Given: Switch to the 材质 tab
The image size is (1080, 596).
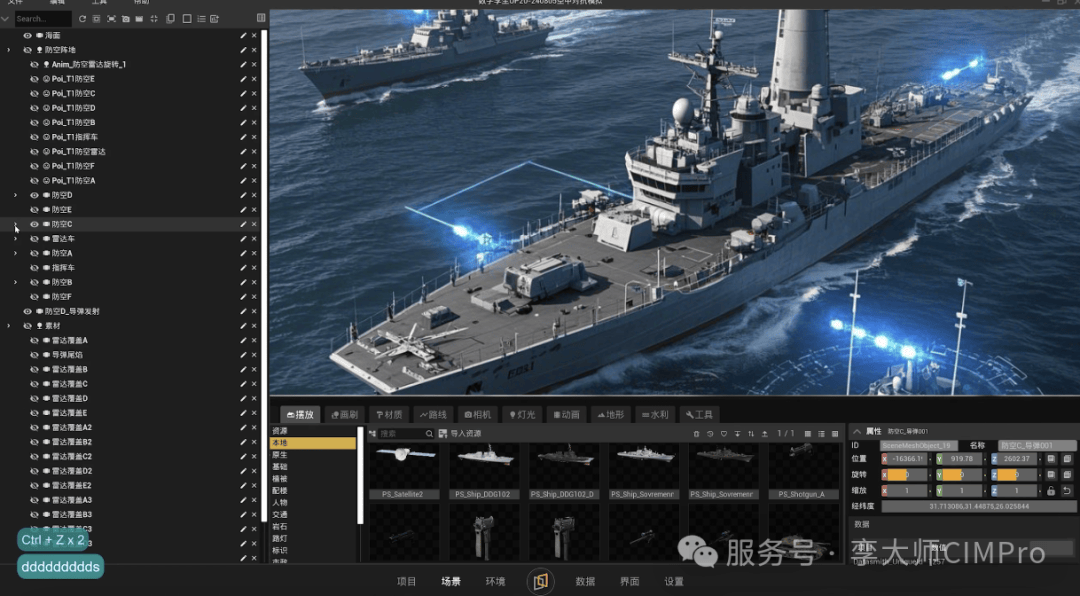Looking at the screenshot, I should pyautogui.click(x=387, y=414).
